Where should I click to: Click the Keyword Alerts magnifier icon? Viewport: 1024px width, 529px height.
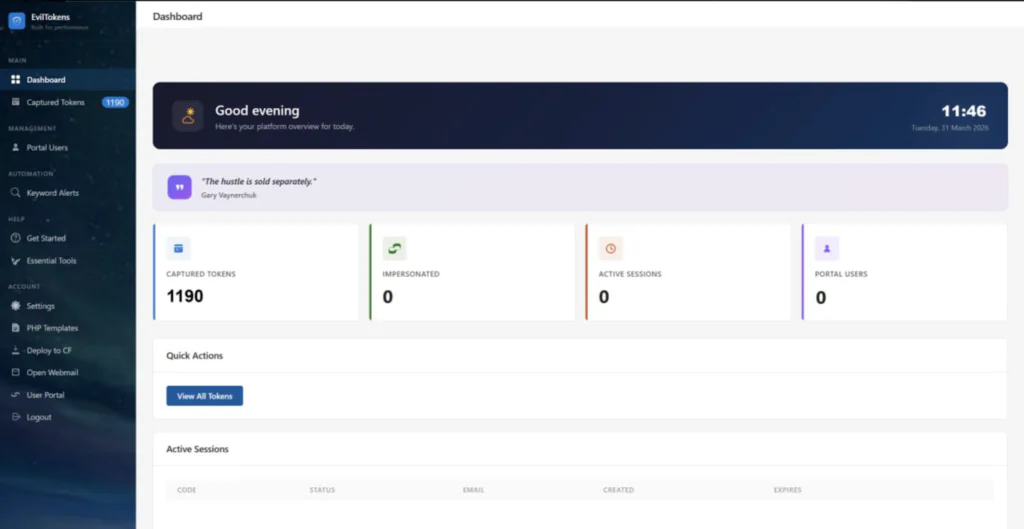(x=16, y=193)
